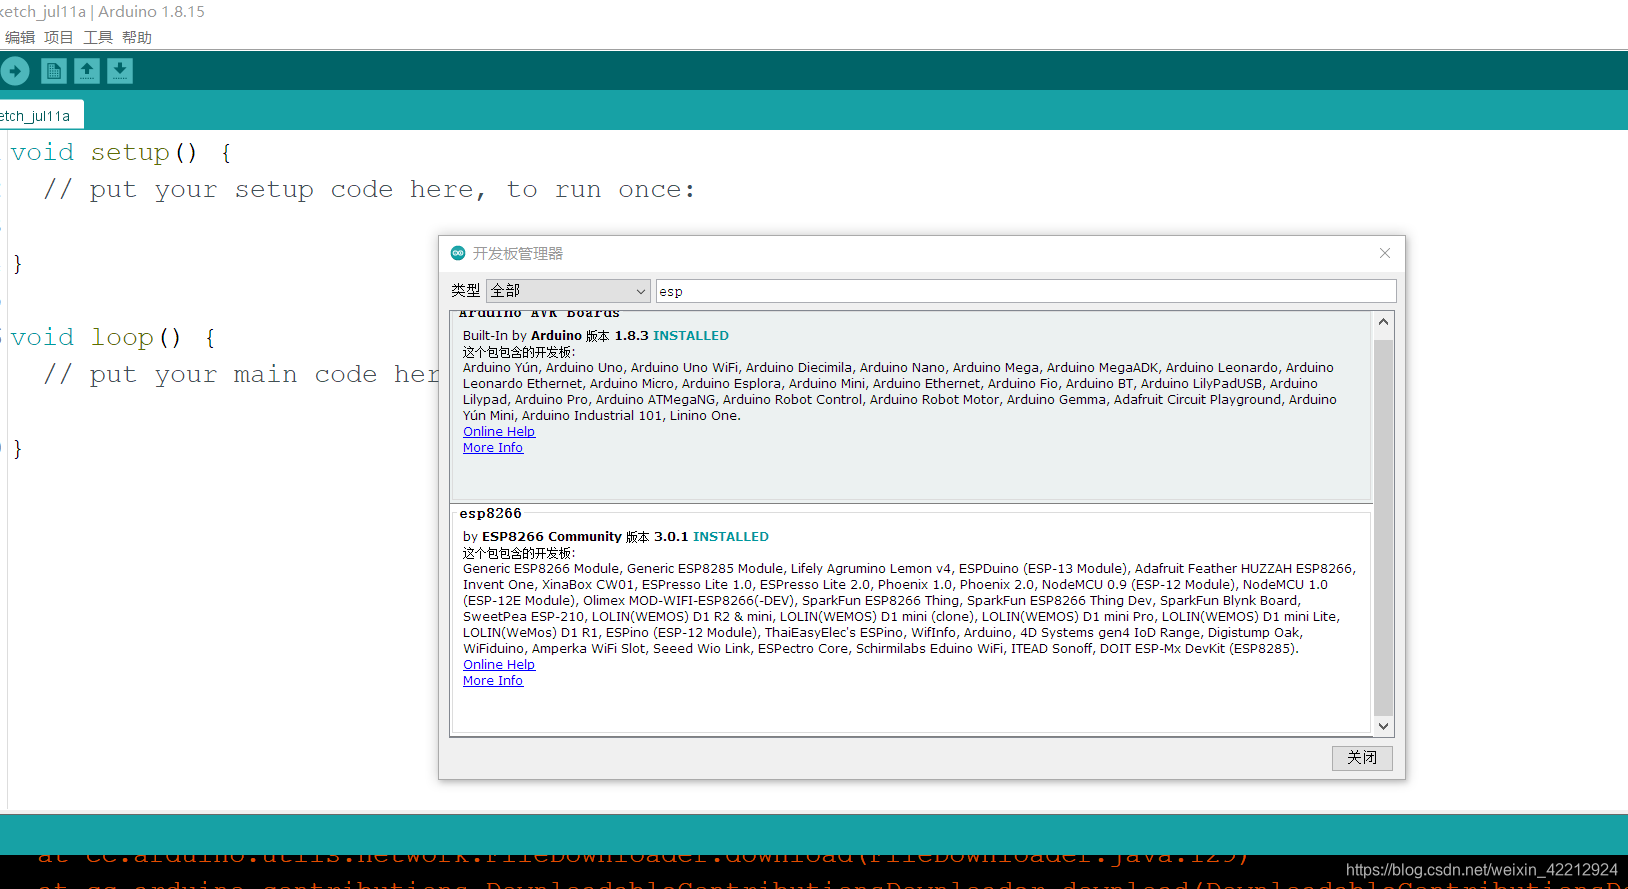Viewport: 1628px width, 889px height.
Task: Click the board list vertical scrollbar track
Action: [1383, 528]
